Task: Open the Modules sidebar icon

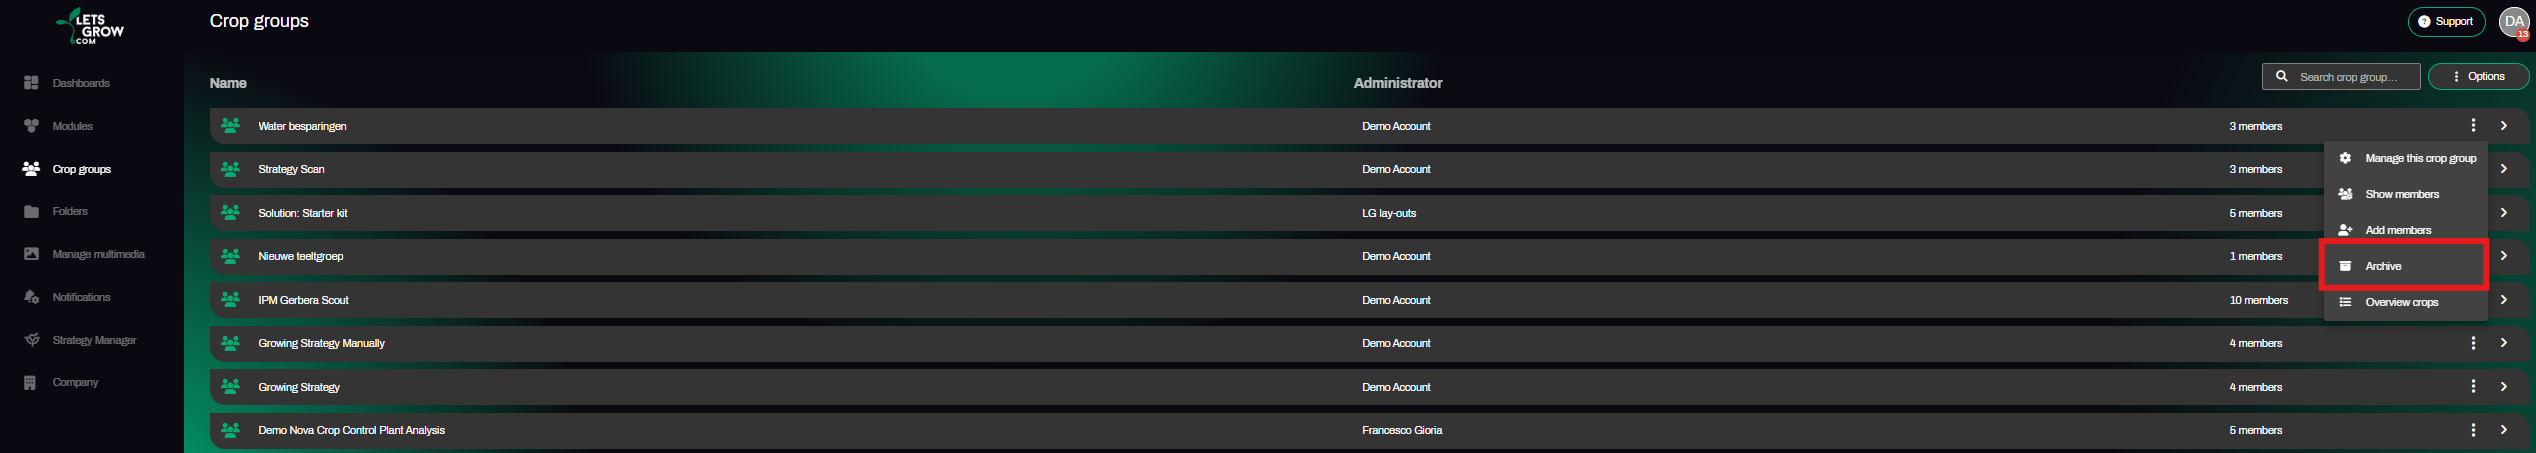Action: point(31,126)
